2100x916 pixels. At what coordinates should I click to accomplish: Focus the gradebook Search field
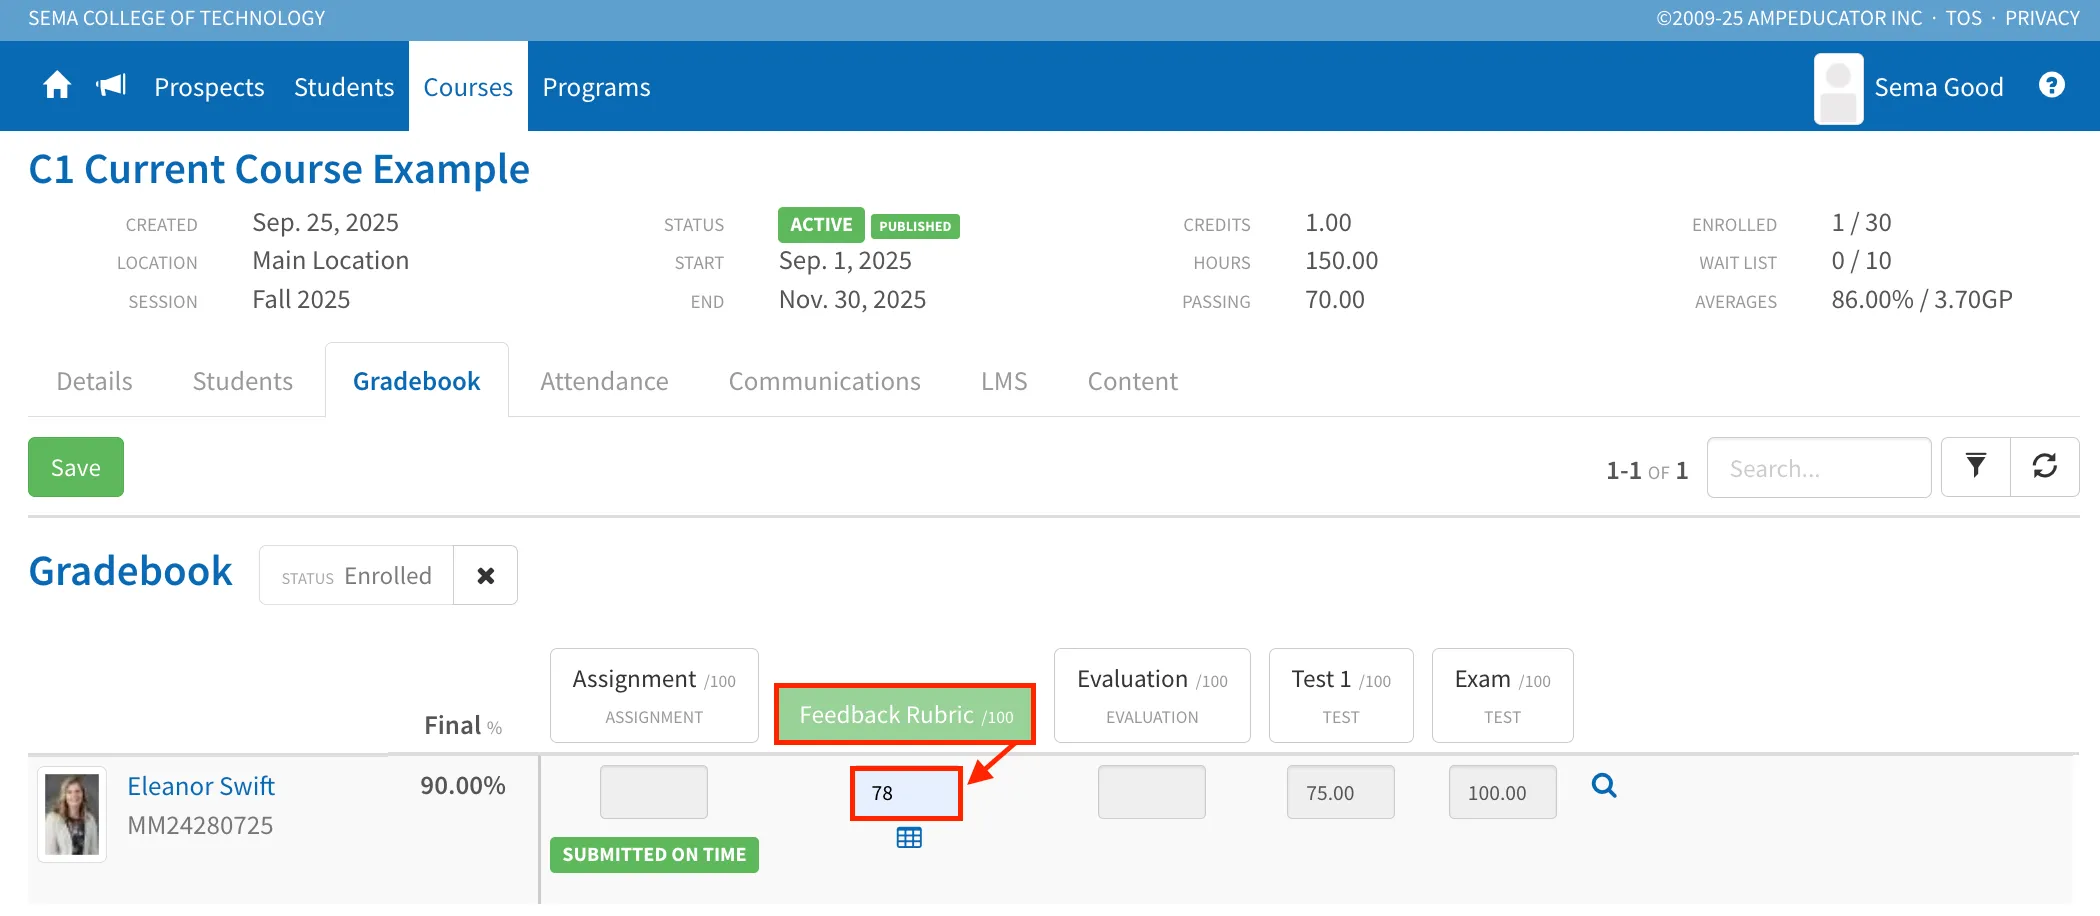click(x=1818, y=467)
